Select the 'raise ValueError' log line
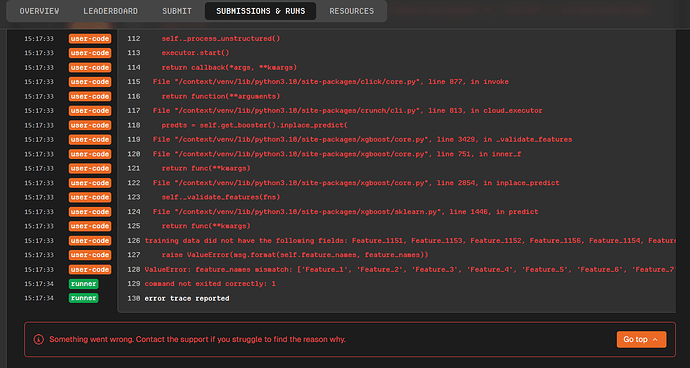This screenshot has height=368, width=690. 295,255
